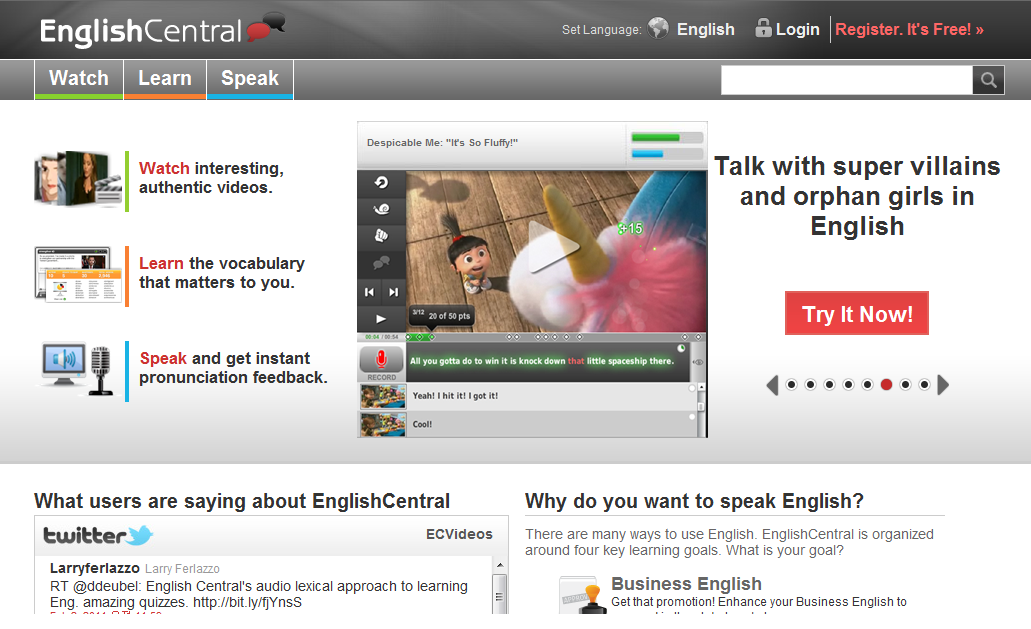
Task: Select the fourth carousel dot
Action: [849, 384]
